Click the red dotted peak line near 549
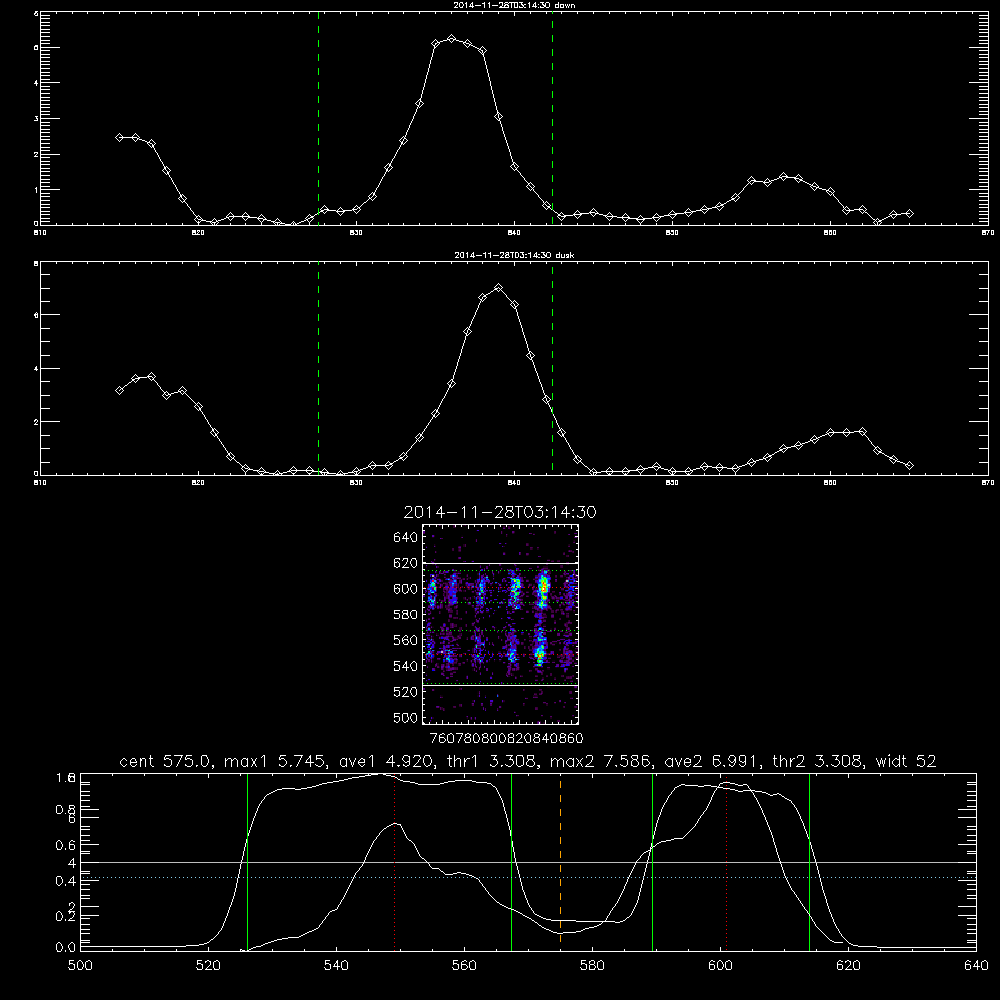1000x1000 pixels. click(x=395, y=861)
